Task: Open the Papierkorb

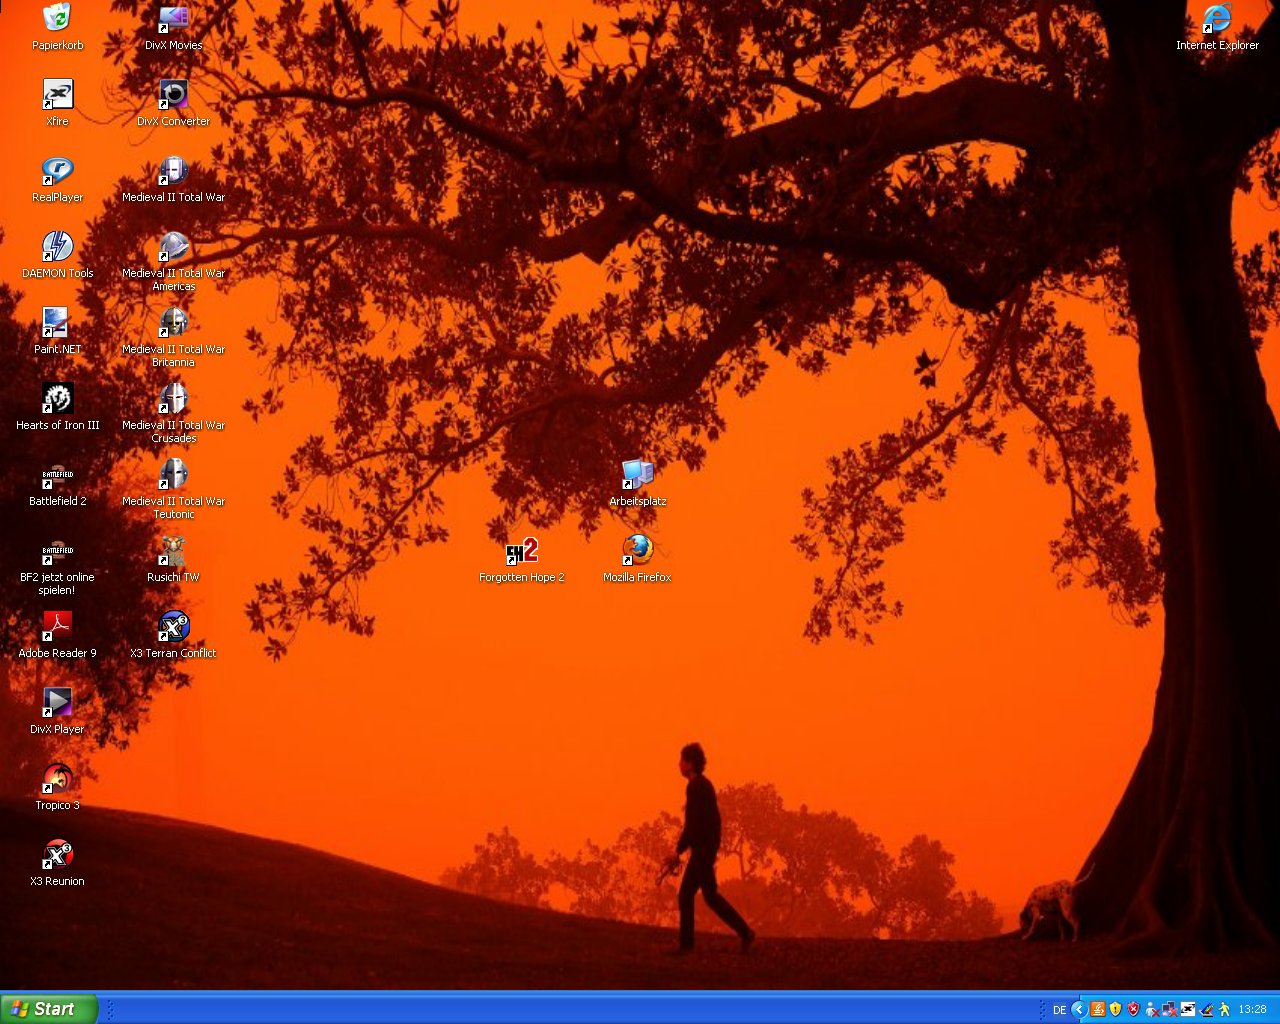Action: coord(57,18)
